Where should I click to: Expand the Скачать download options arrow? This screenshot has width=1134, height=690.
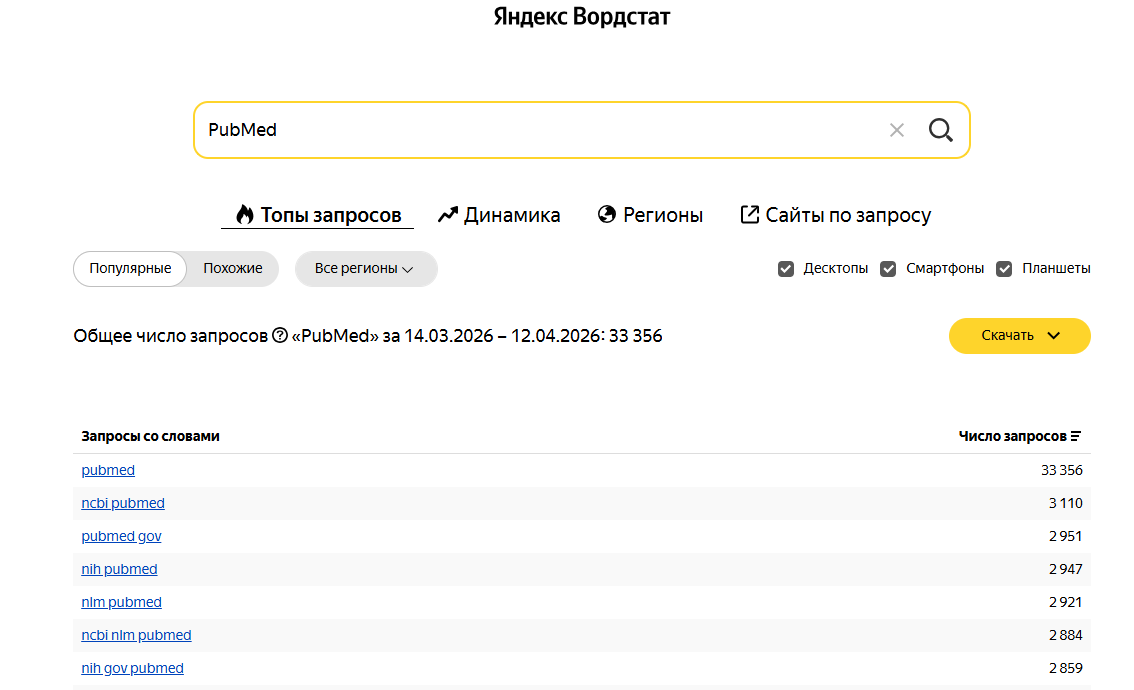coord(1054,336)
